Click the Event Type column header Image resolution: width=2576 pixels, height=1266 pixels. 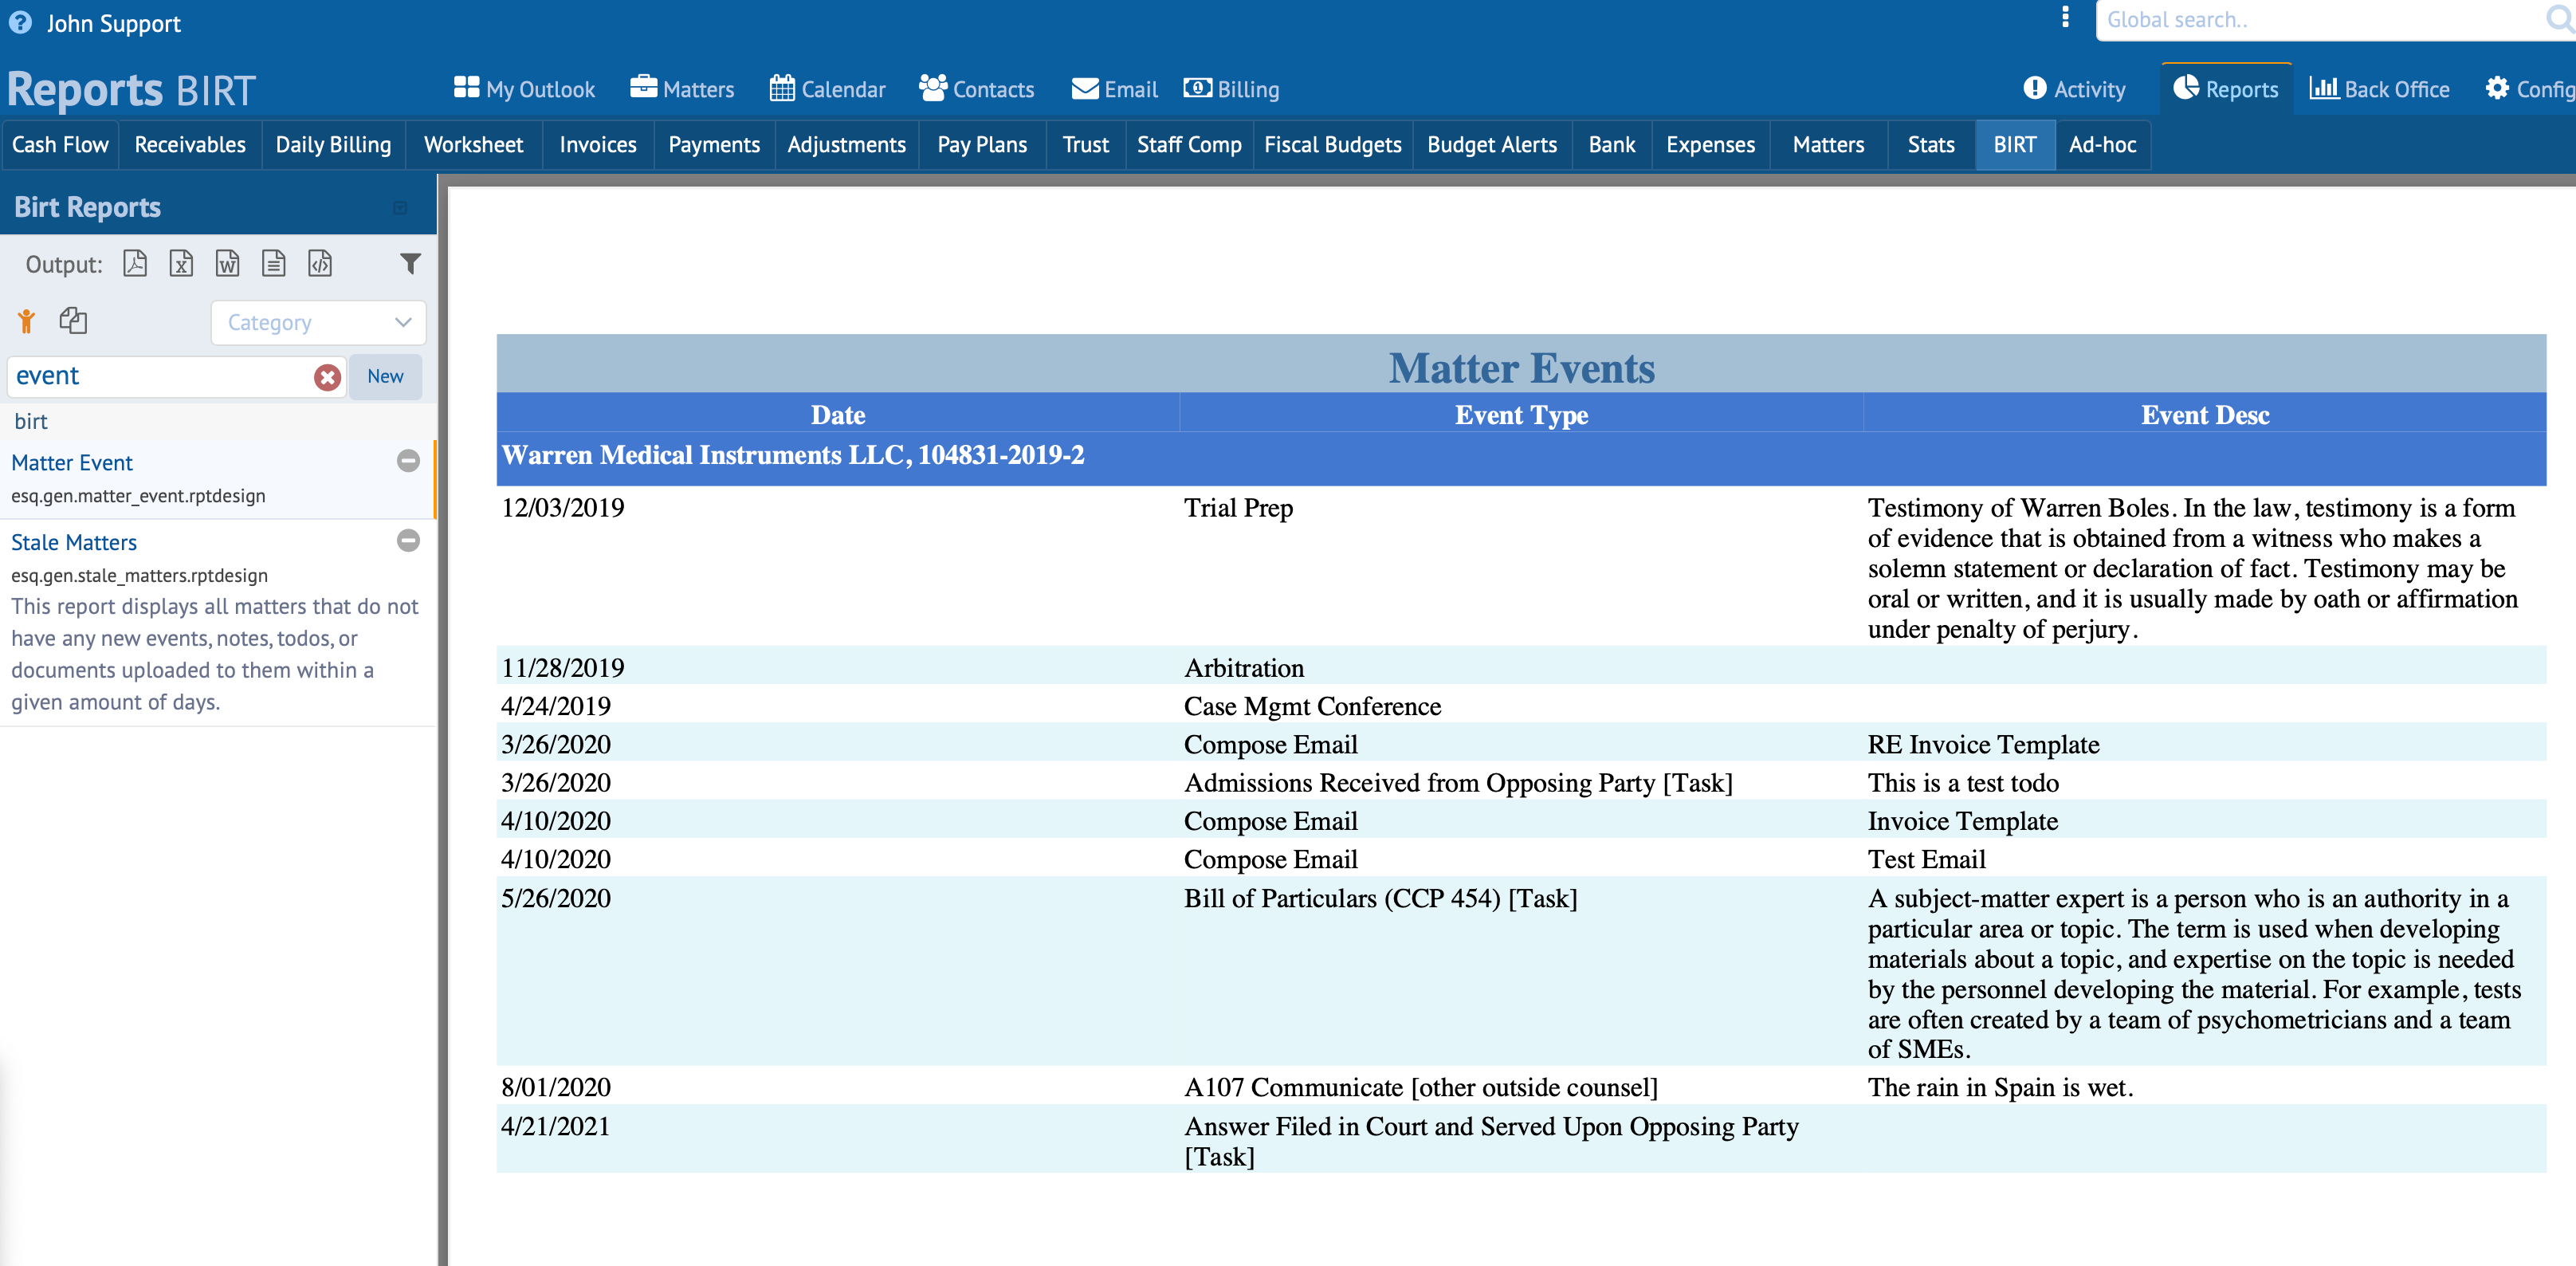pos(1521,415)
